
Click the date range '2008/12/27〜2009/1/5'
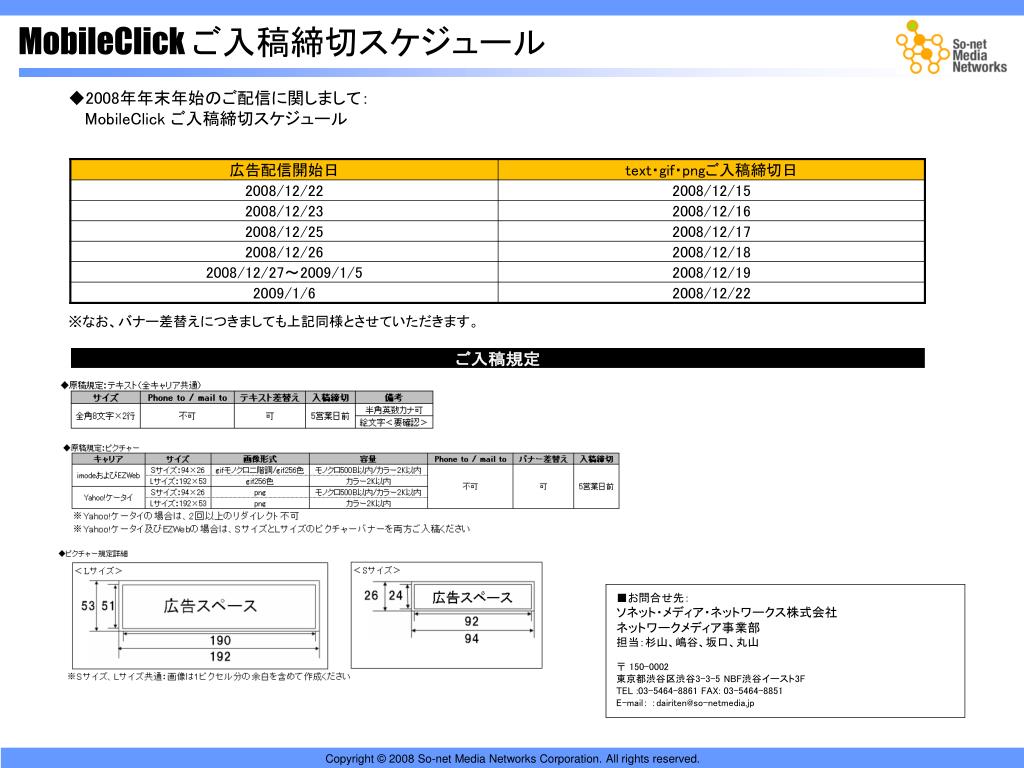tap(284, 272)
